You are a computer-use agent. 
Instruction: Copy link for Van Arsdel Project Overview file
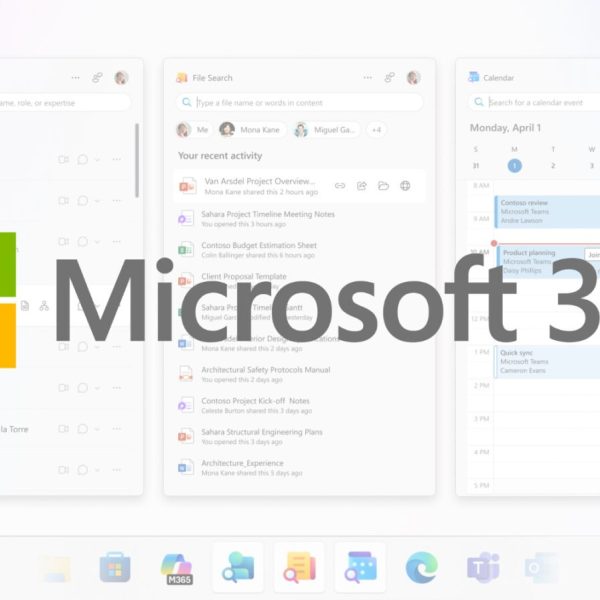340,186
